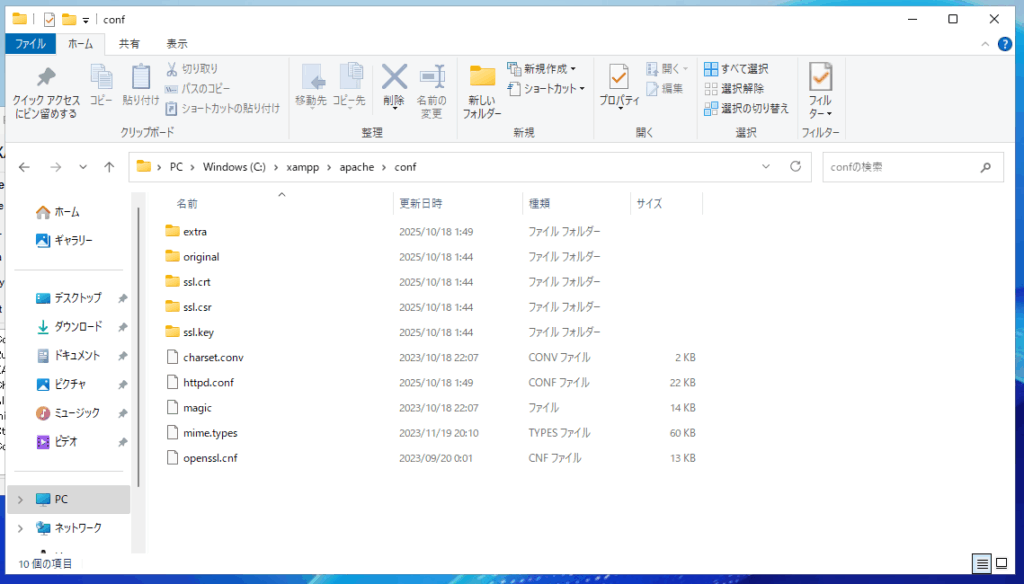1024x584 pixels.
Task: Create a new folder with ribbon icon
Action: pyautogui.click(x=482, y=78)
